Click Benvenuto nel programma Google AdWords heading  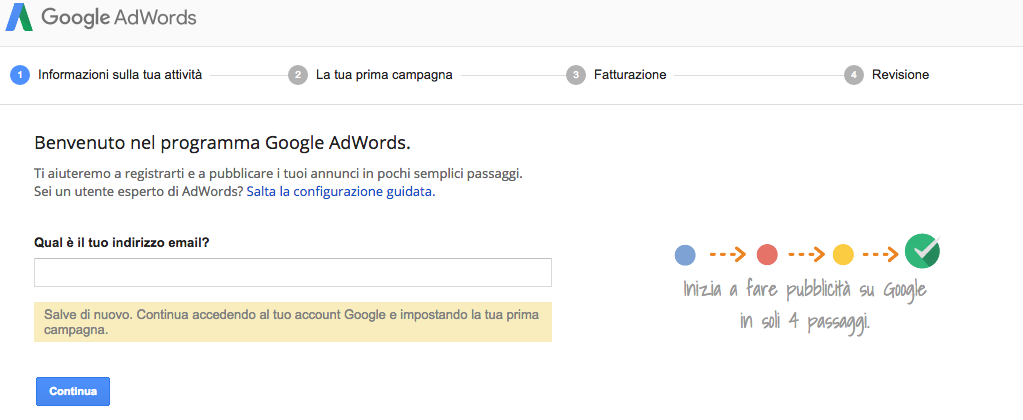pos(222,143)
